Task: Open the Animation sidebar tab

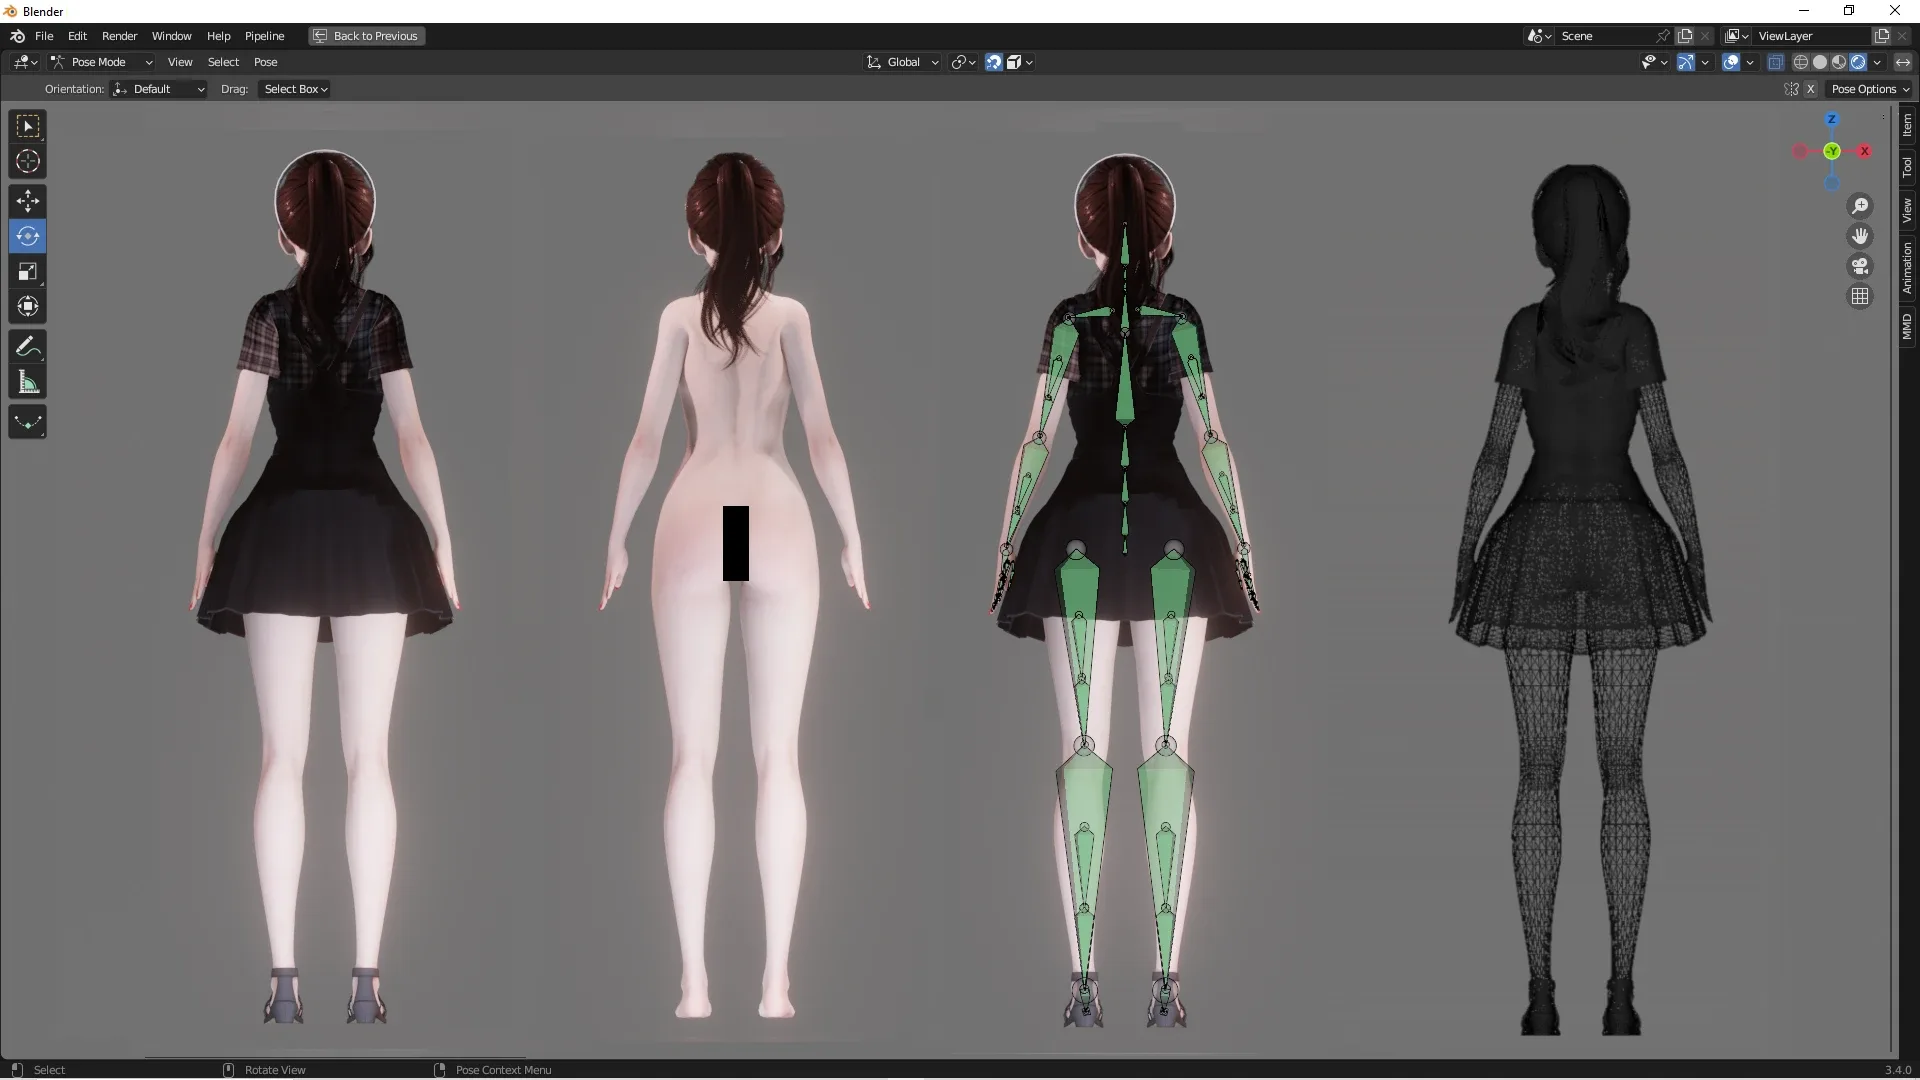Action: pos(1907,268)
